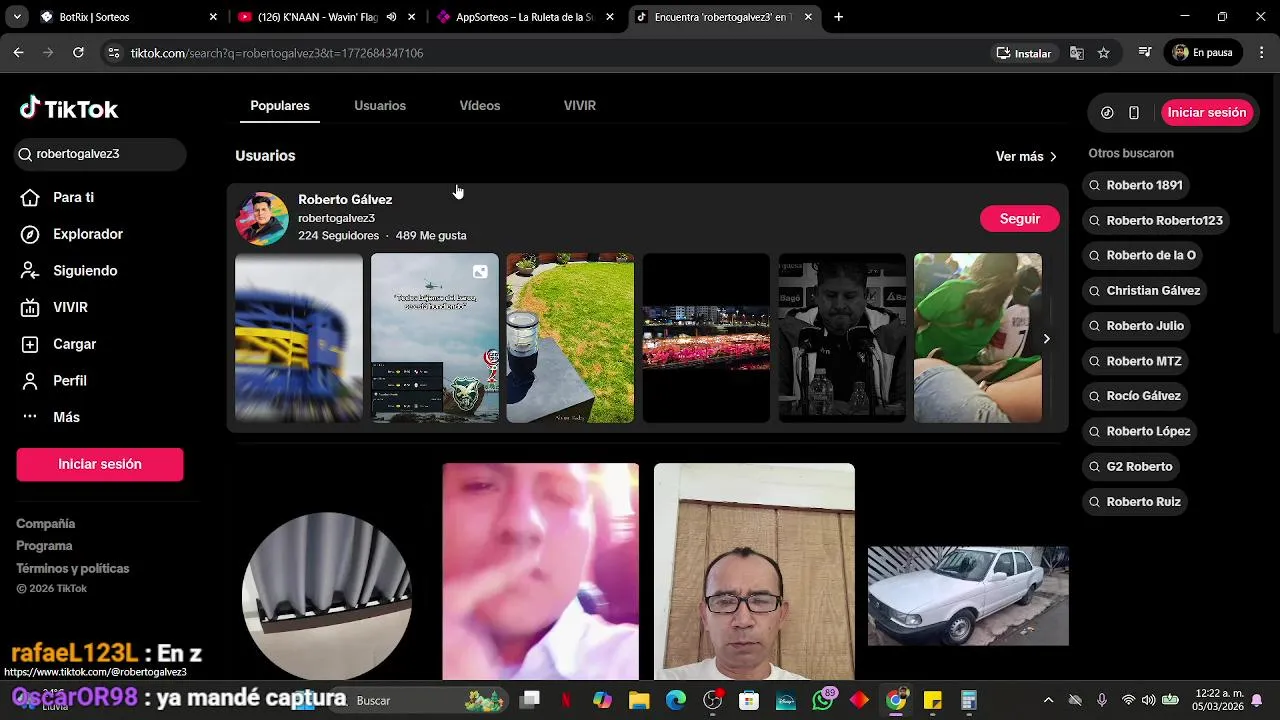Search suggestion Roberto 1891
Screen dimensions: 1280x720
click(1135, 186)
